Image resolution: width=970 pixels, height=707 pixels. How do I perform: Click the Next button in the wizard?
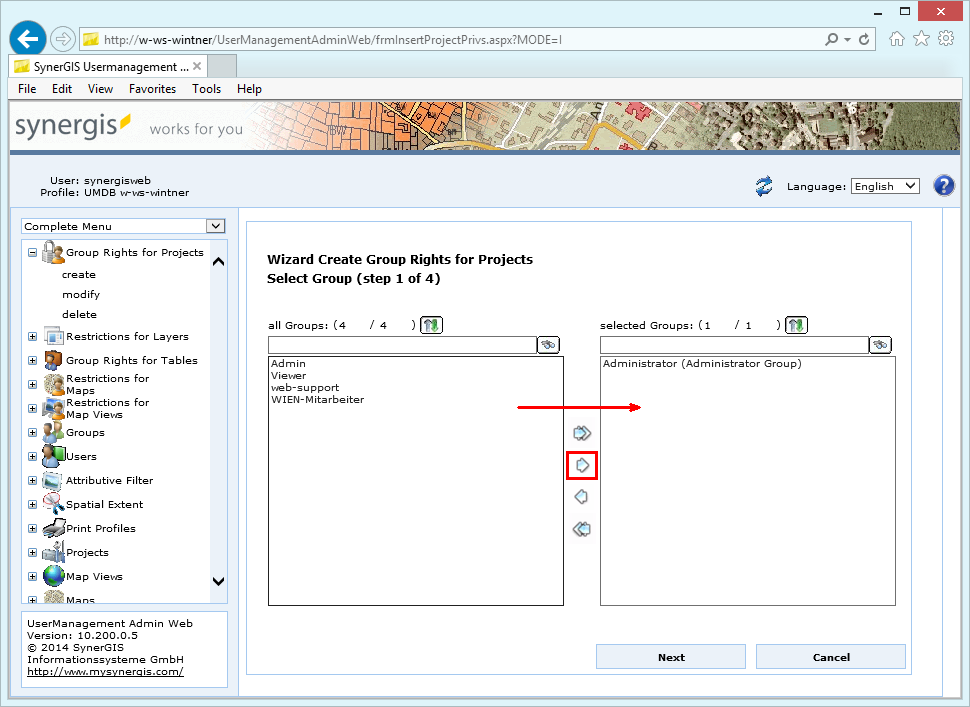click(670, 657)
